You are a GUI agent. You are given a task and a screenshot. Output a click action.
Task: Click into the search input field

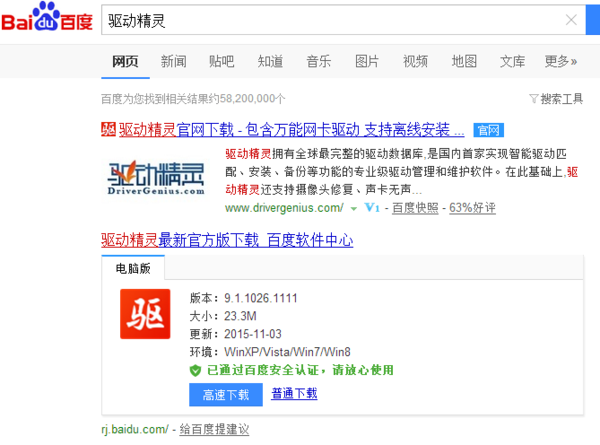(x=330, y=19)
